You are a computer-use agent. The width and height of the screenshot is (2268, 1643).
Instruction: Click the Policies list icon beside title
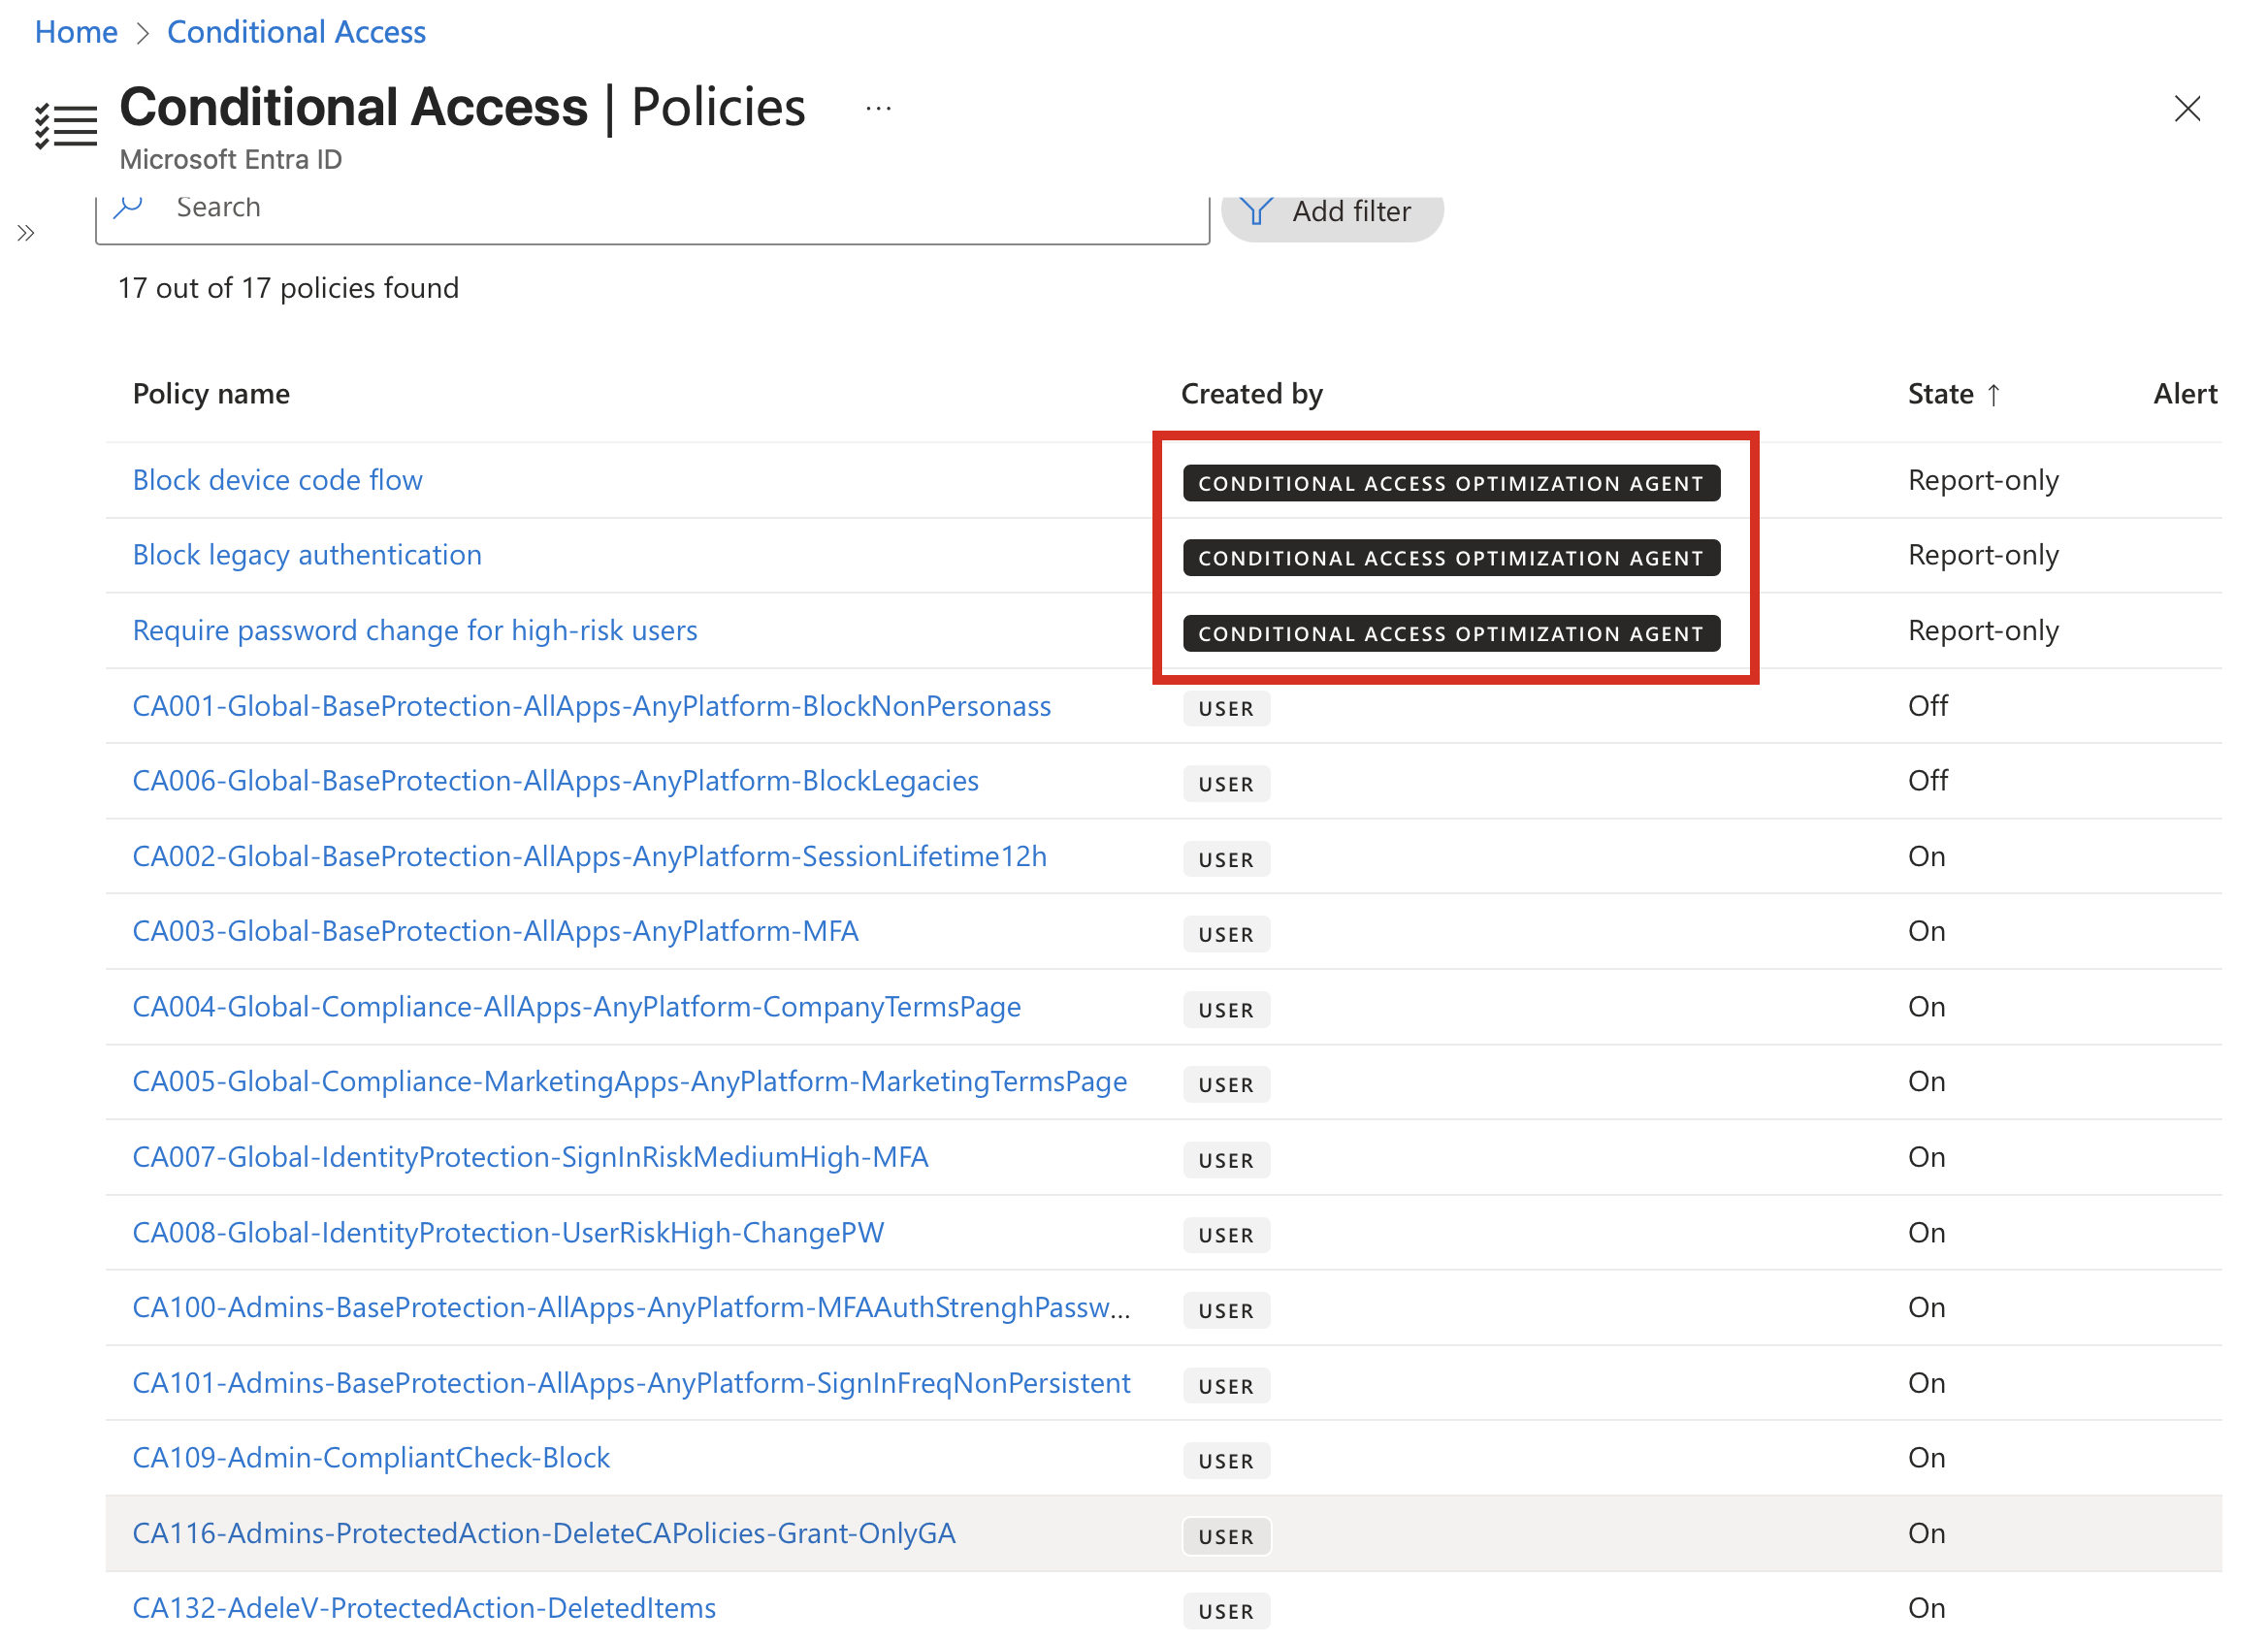coord(66,126)
